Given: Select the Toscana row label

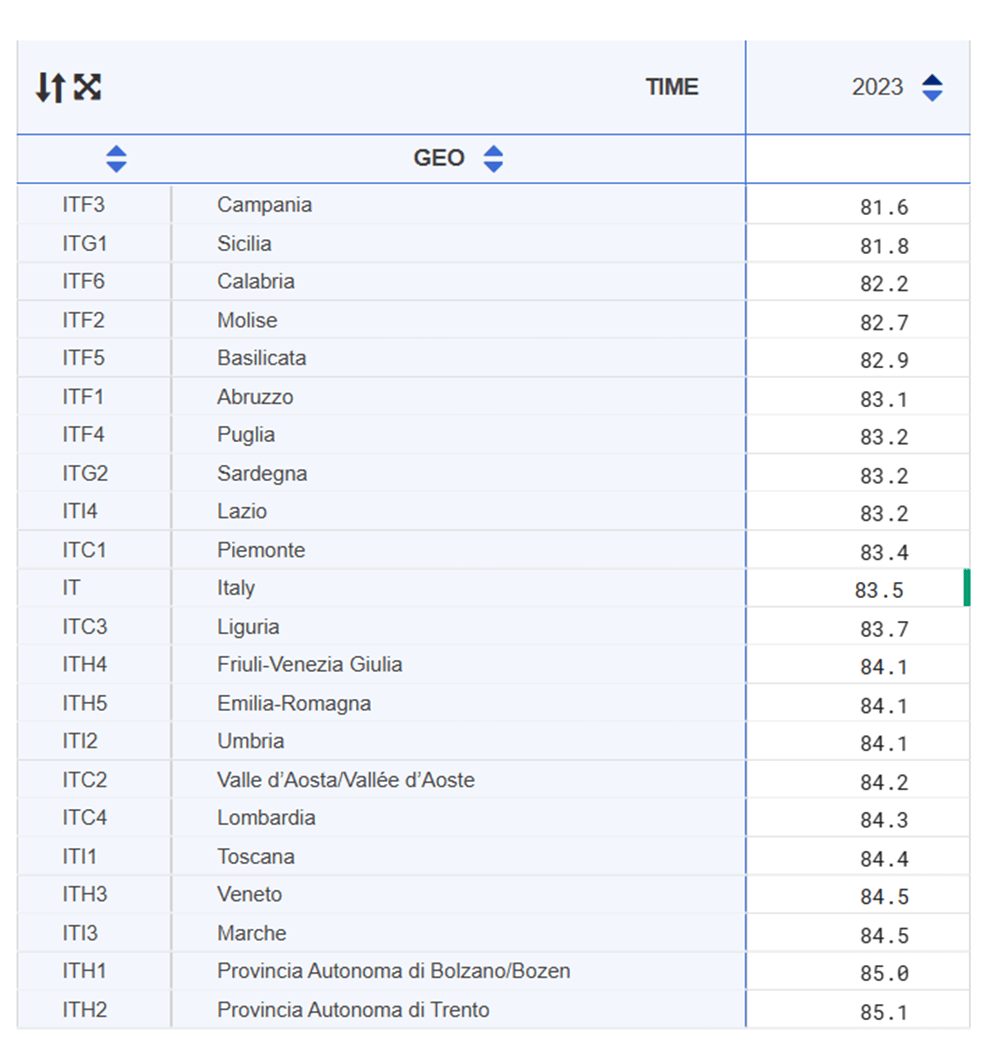Looking at the screenshot, I should click(255, 857).
